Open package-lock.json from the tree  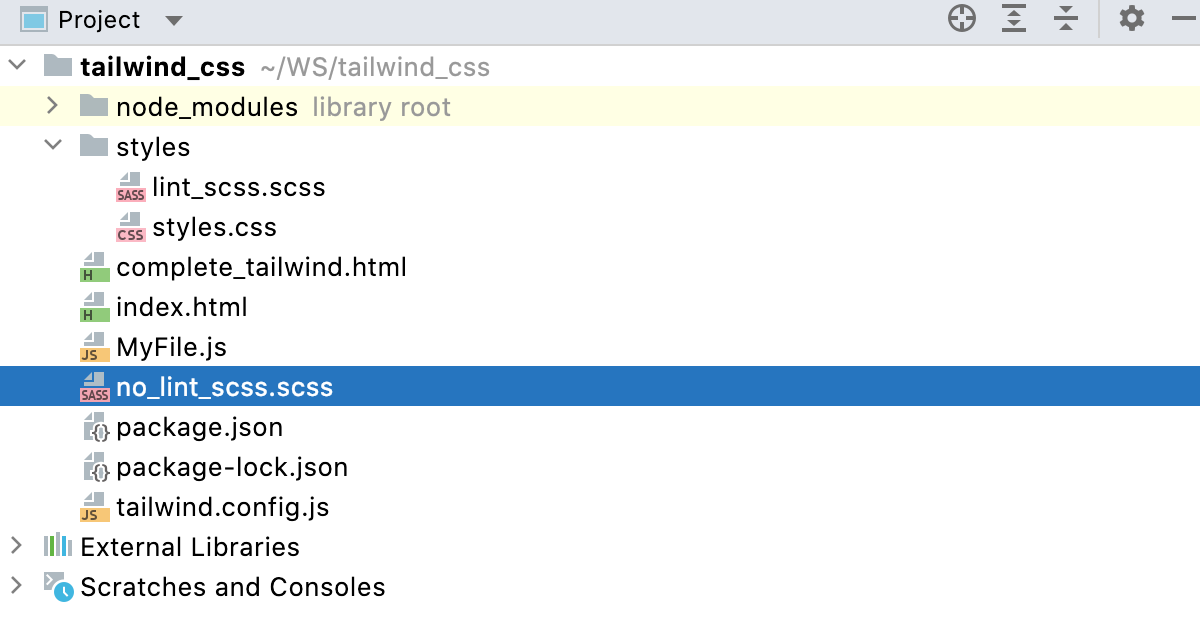[x=232, y=467]
